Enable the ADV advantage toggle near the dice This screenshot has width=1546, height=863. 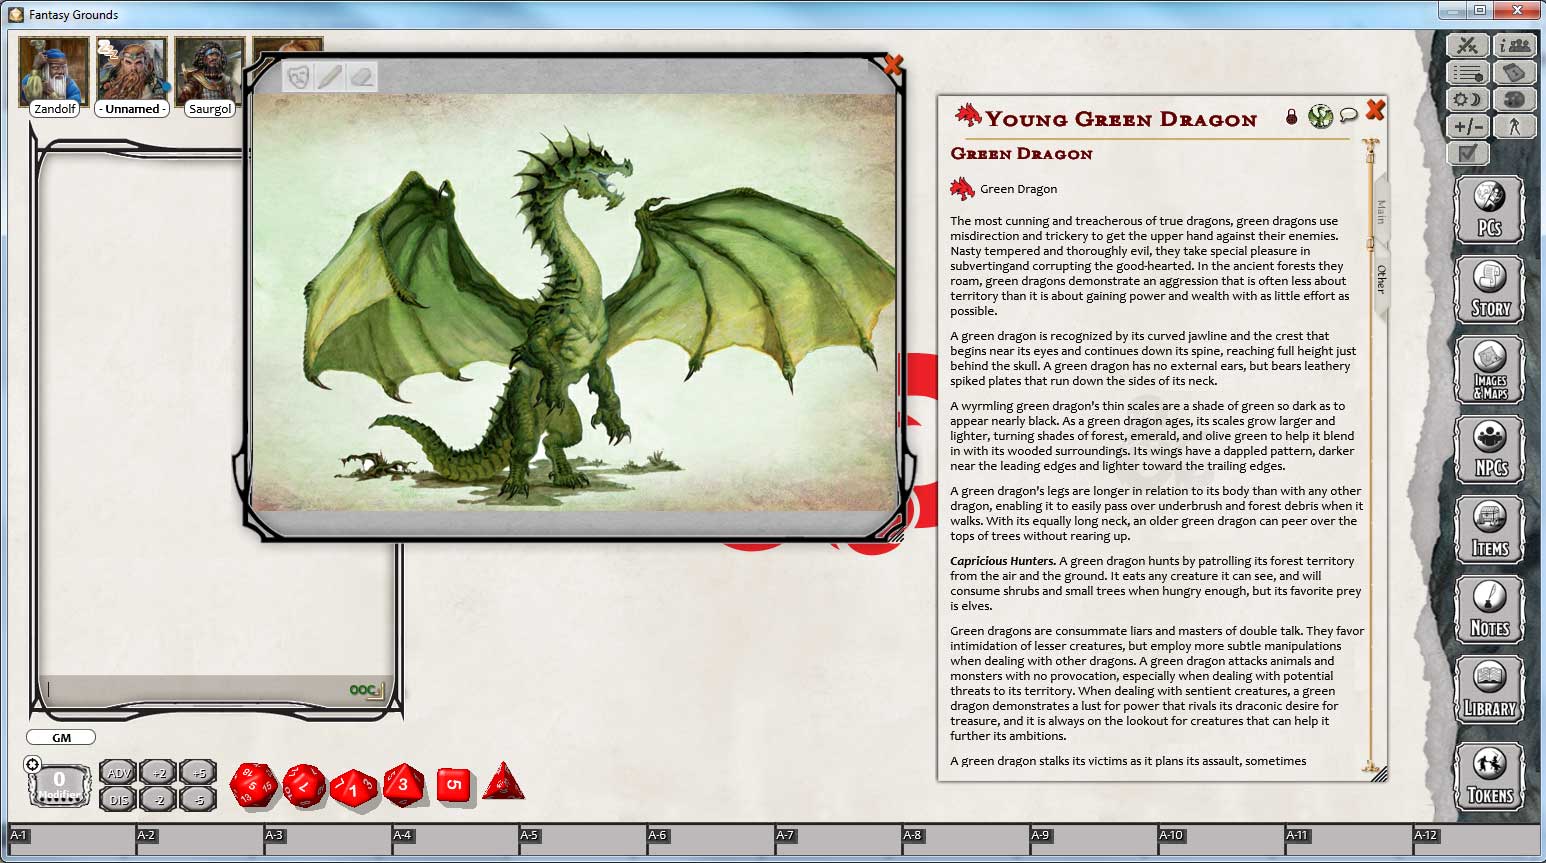tap(117, 772)
